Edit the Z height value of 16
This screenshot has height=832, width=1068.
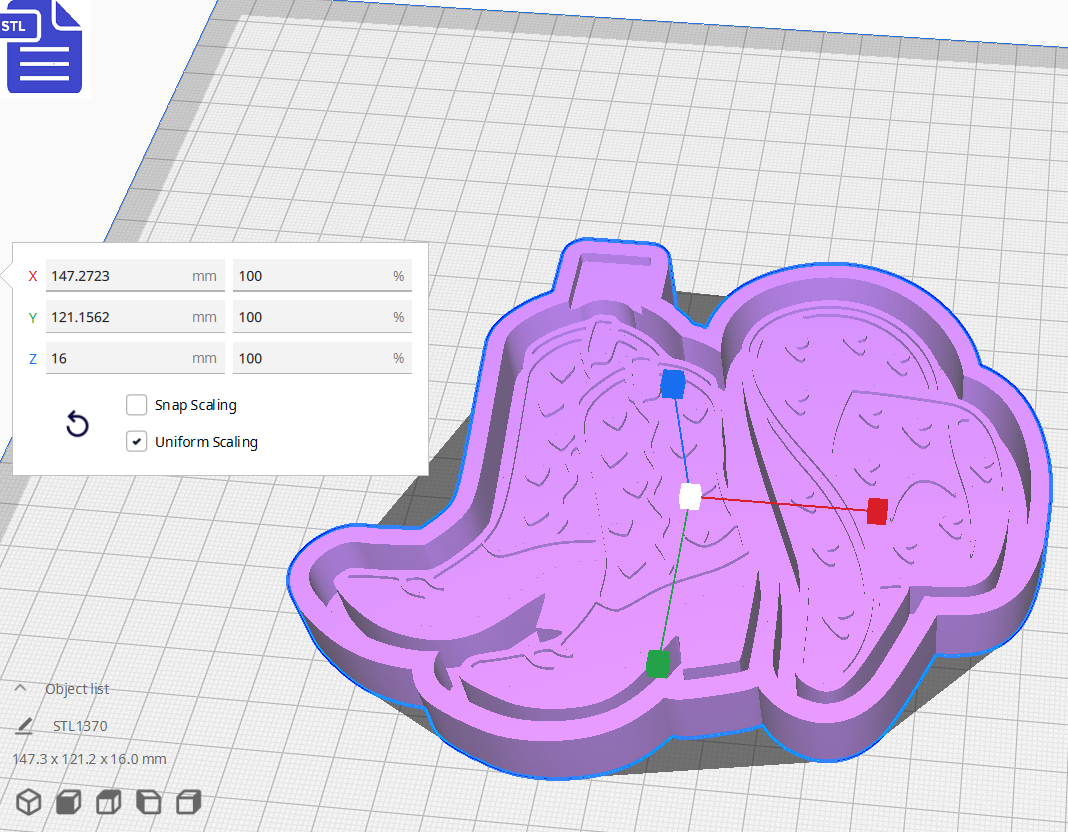135,357
